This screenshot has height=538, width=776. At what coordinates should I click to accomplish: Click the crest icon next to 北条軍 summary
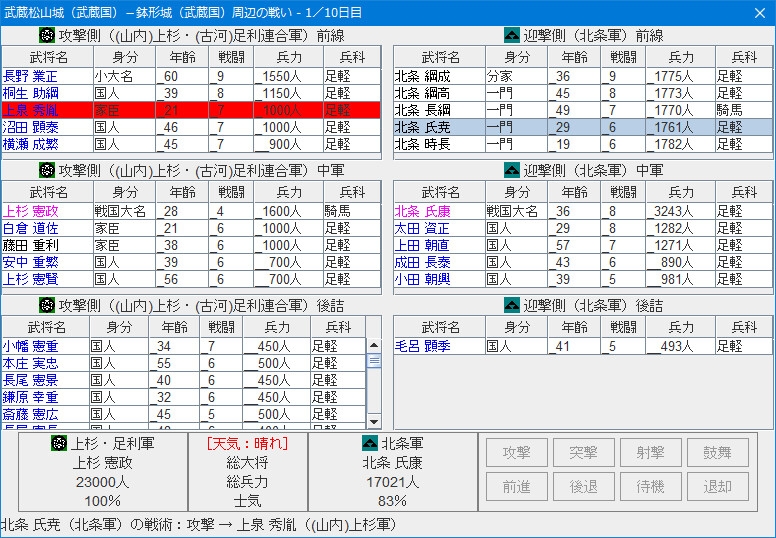pos(371,443)
